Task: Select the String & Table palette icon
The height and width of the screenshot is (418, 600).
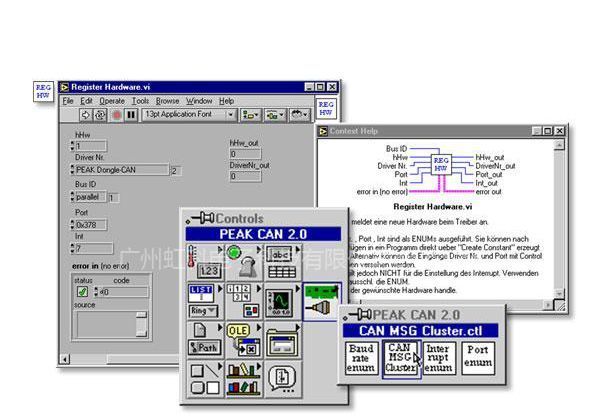Action: pos(282,262)
